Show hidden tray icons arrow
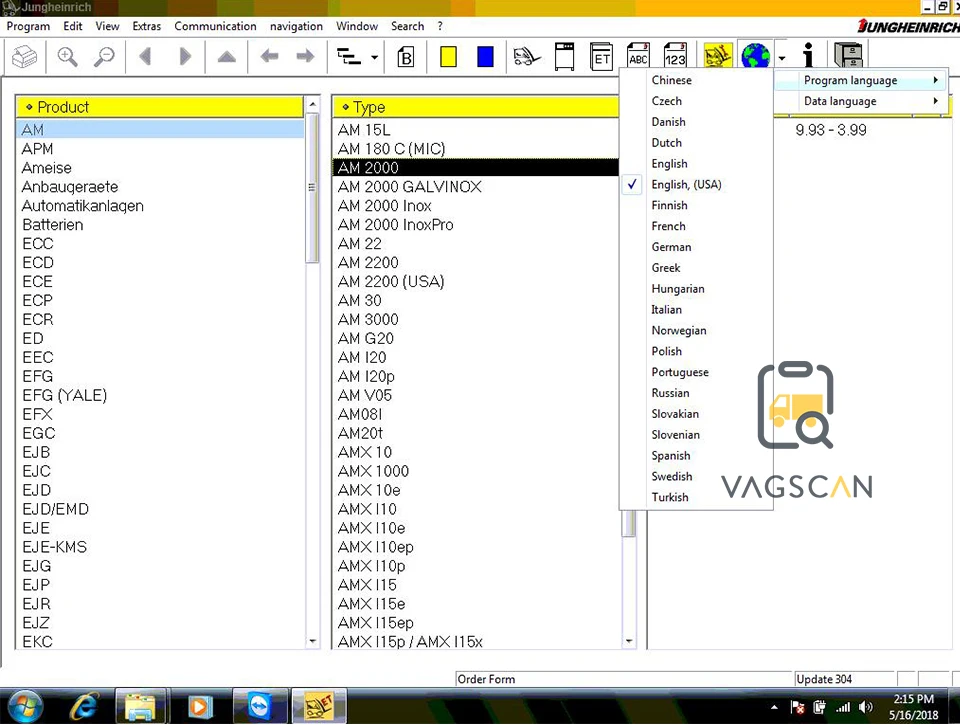This screenshot has height=725, width=960. 774,707
